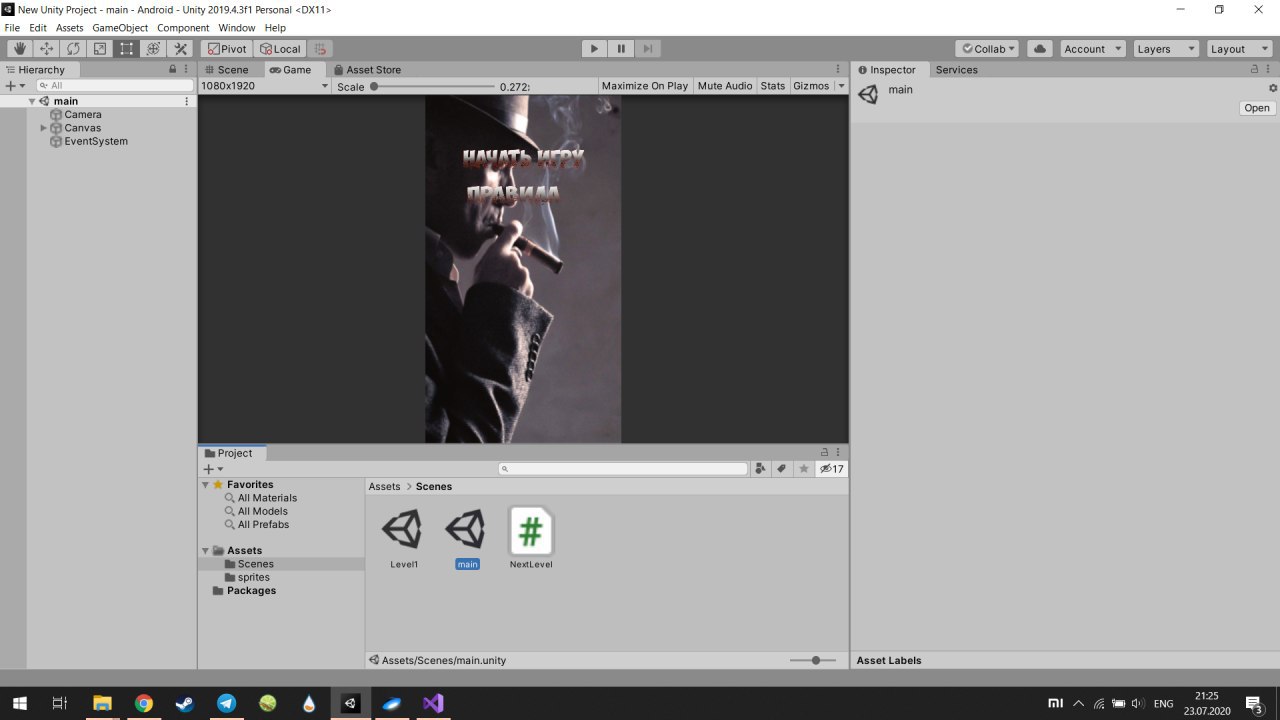Switch to the Services tab
This screenshot has width=1280, height=720.
coord(957,70)
